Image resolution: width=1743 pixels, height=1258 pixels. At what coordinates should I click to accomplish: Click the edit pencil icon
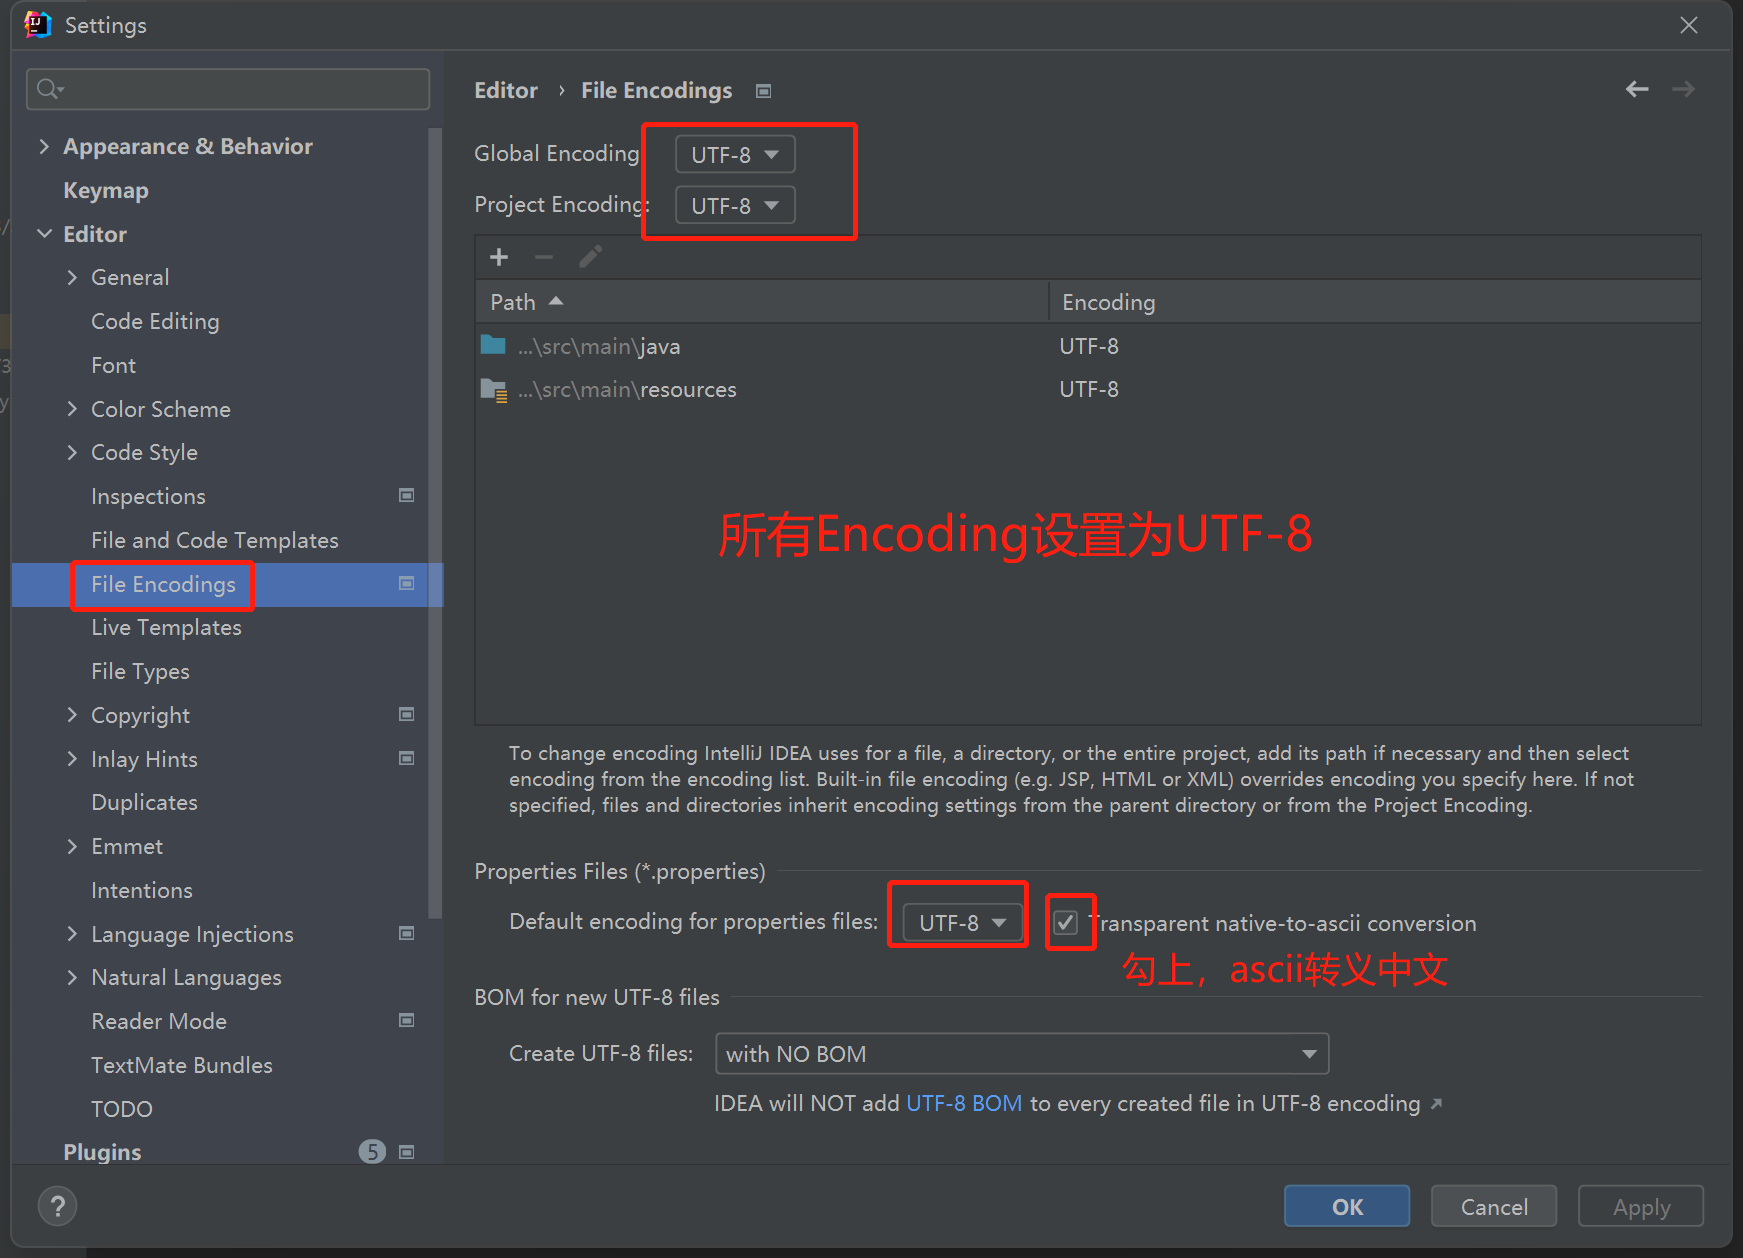[590, 257]
